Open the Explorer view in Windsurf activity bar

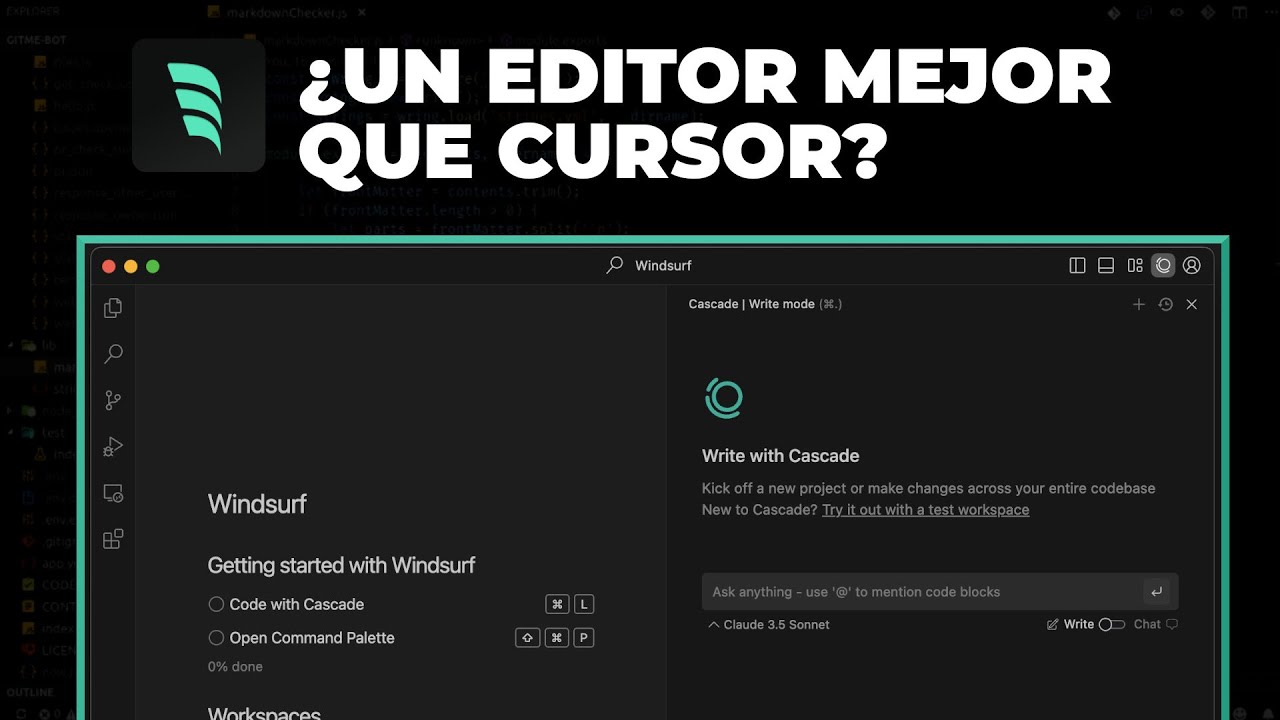(x=113, y=308)
